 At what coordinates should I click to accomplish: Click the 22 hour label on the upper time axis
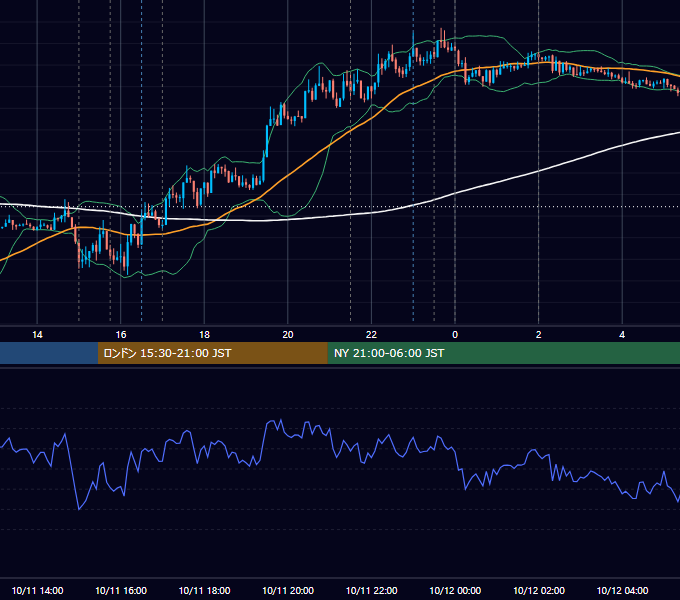click(x=371, y=335)
